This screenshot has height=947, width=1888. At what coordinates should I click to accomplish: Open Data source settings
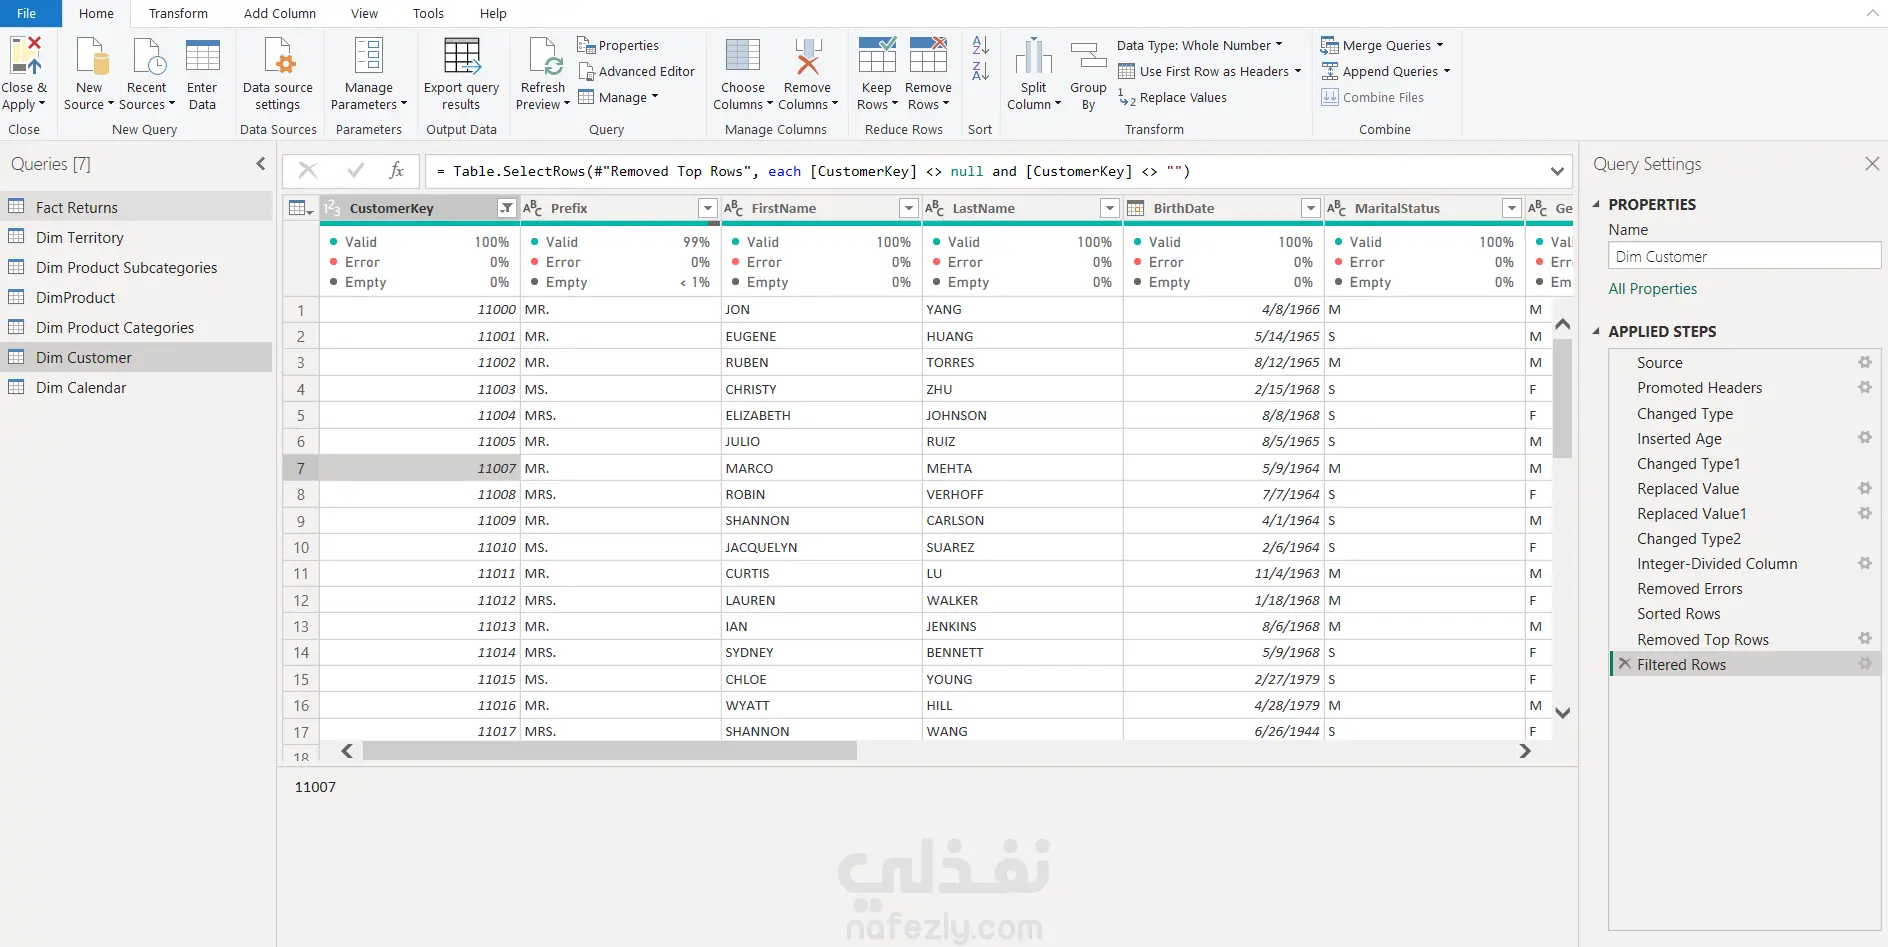(x=278, y=74)
